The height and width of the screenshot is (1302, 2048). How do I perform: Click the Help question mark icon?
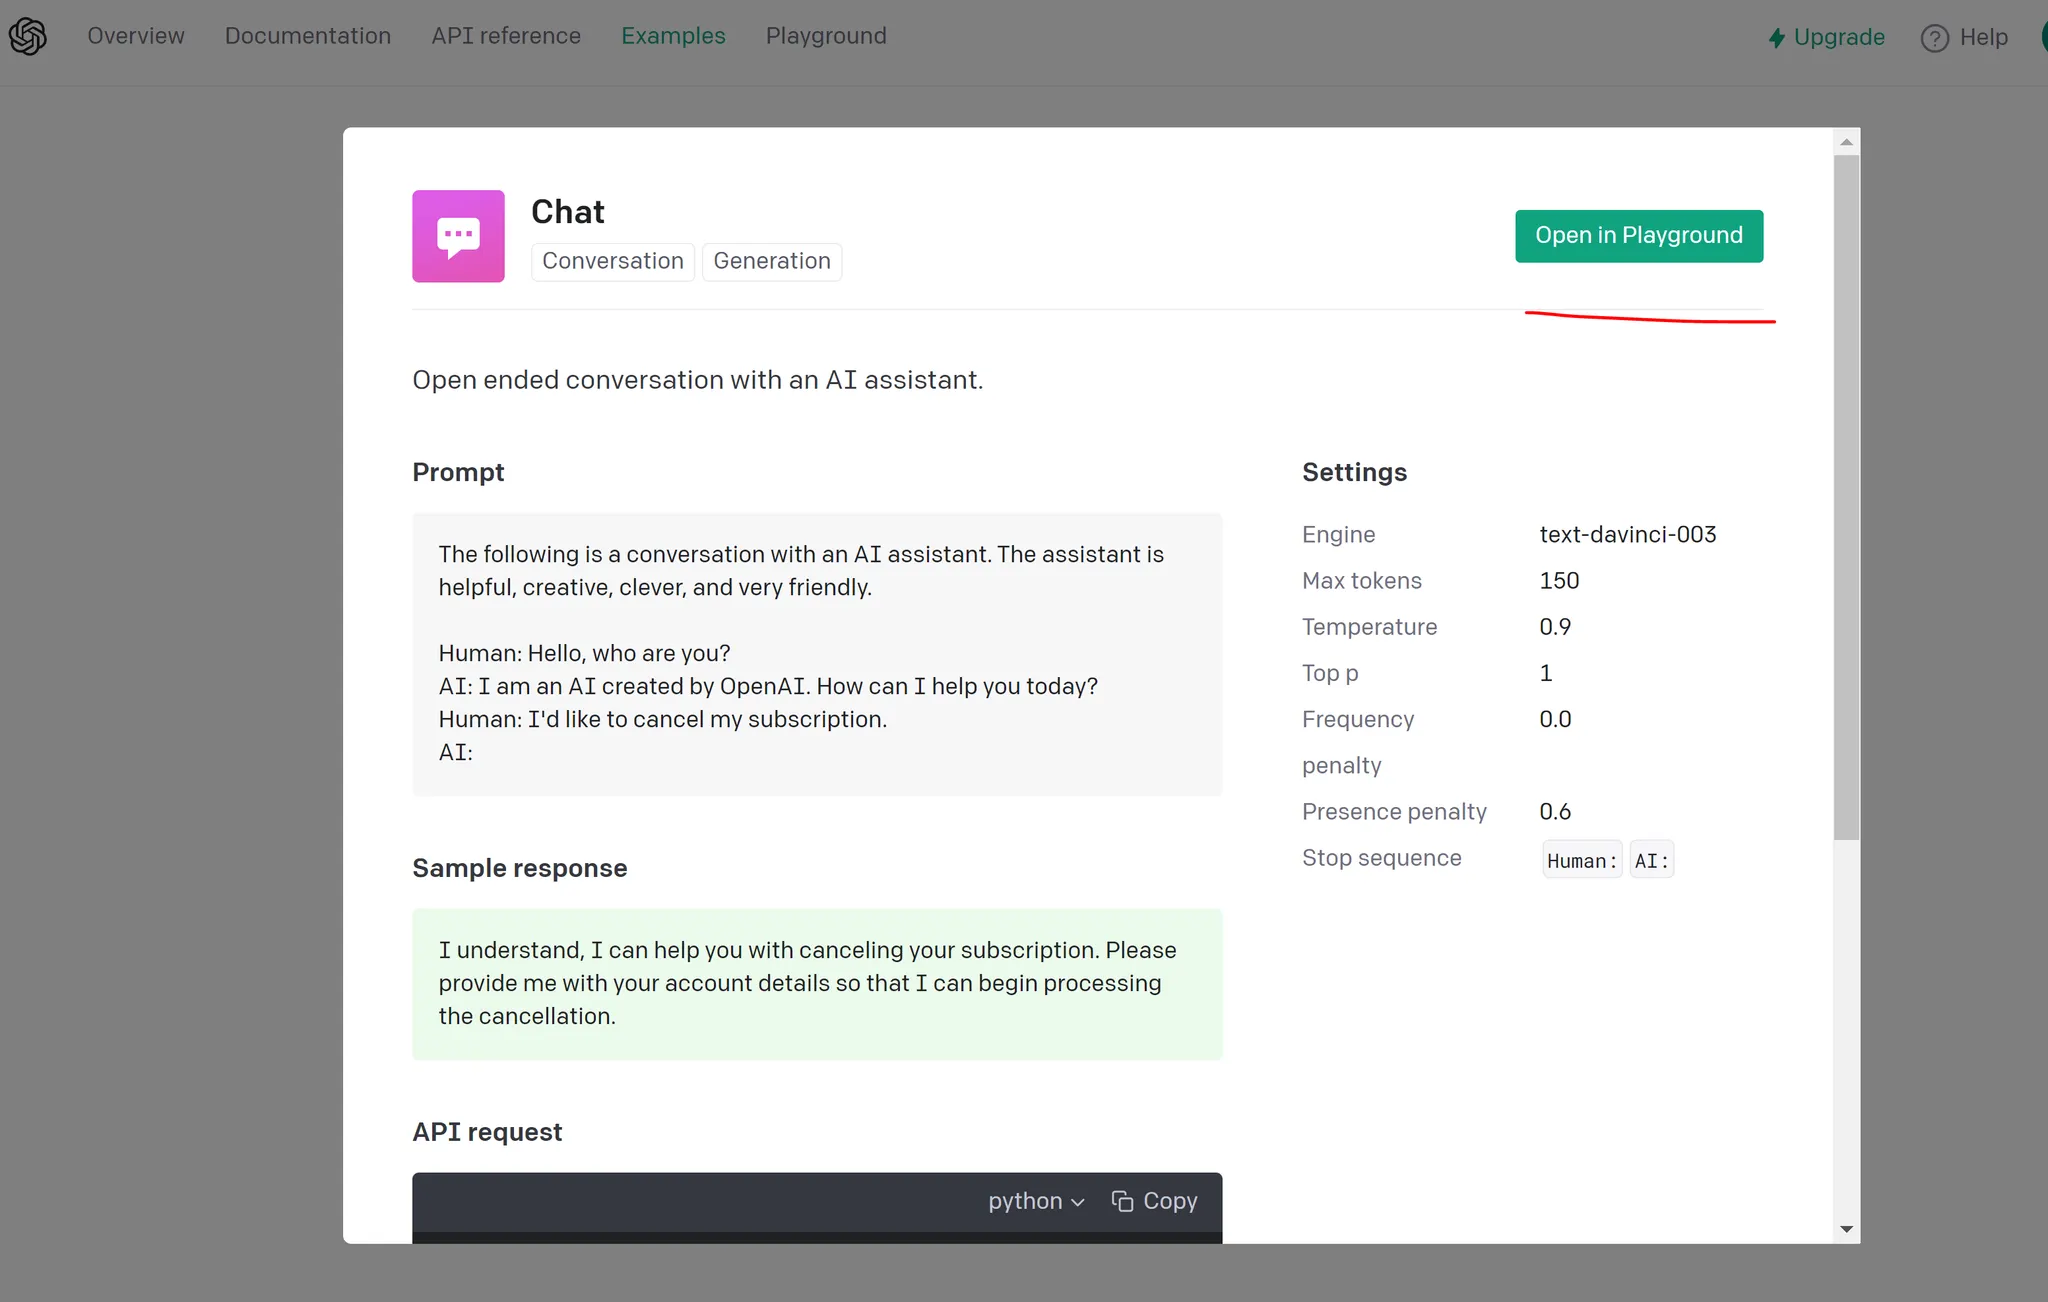tap(1934, 38)
